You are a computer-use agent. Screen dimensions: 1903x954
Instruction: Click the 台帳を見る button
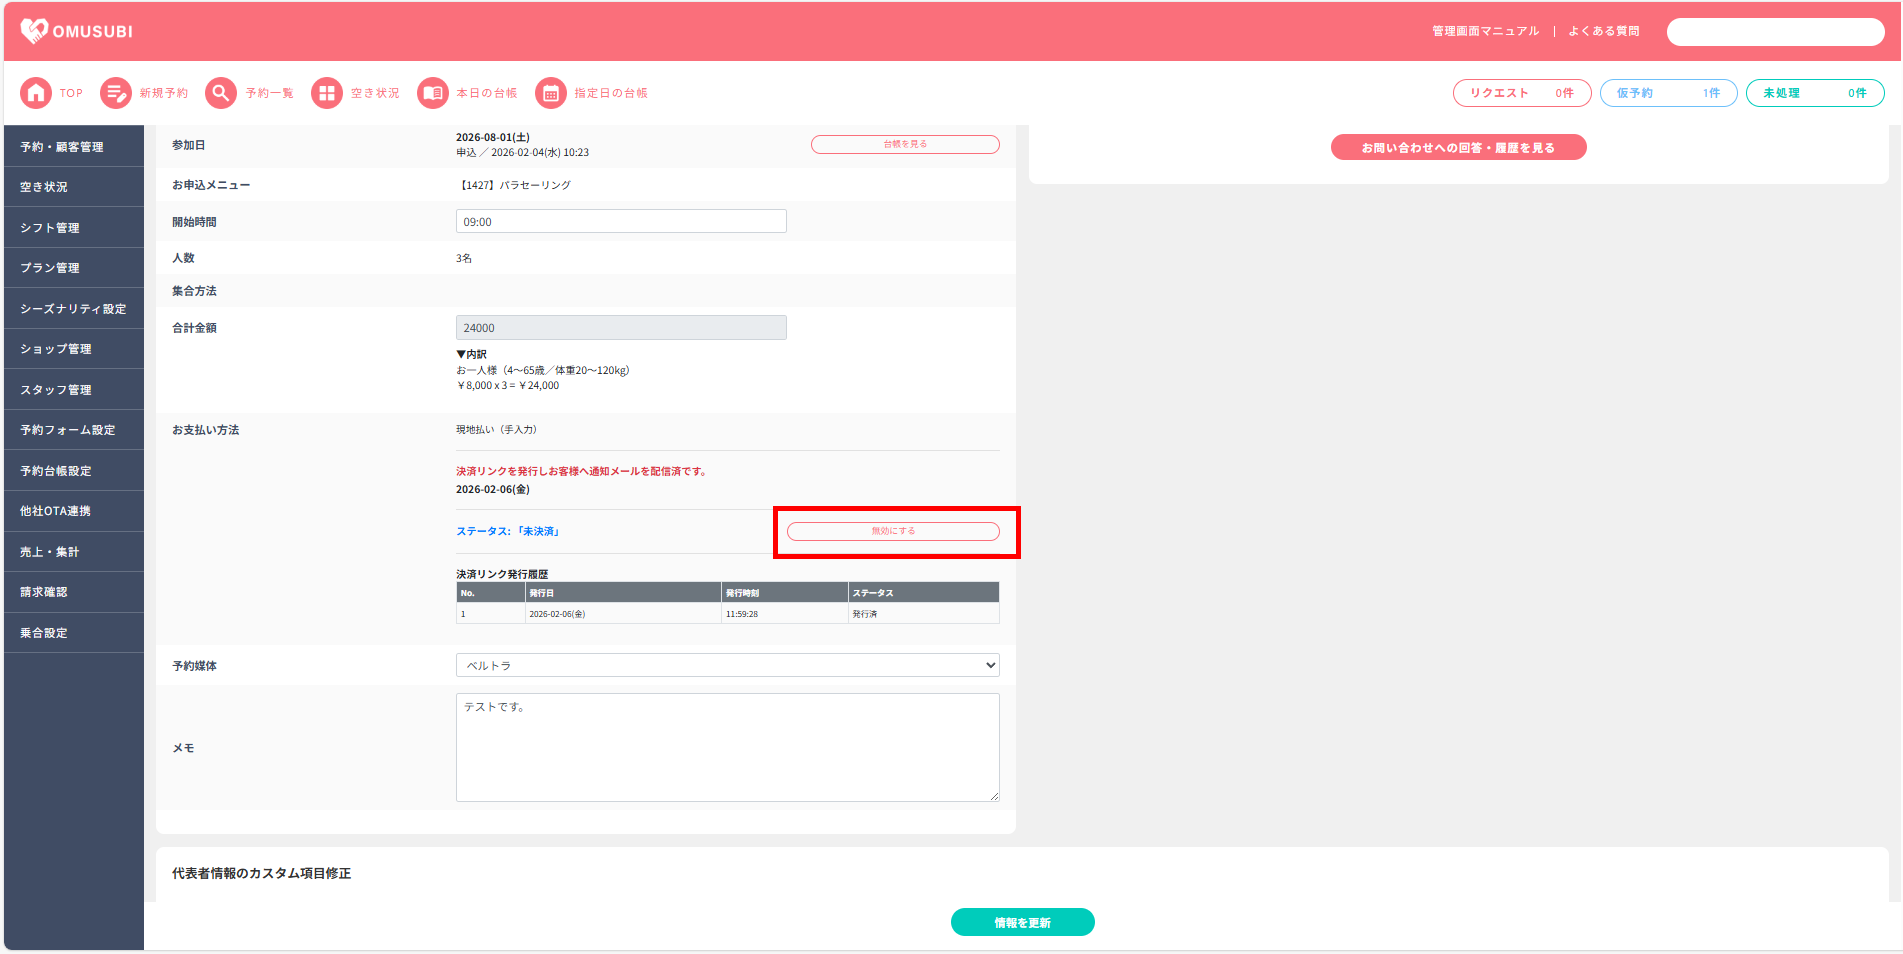point(904,145)
